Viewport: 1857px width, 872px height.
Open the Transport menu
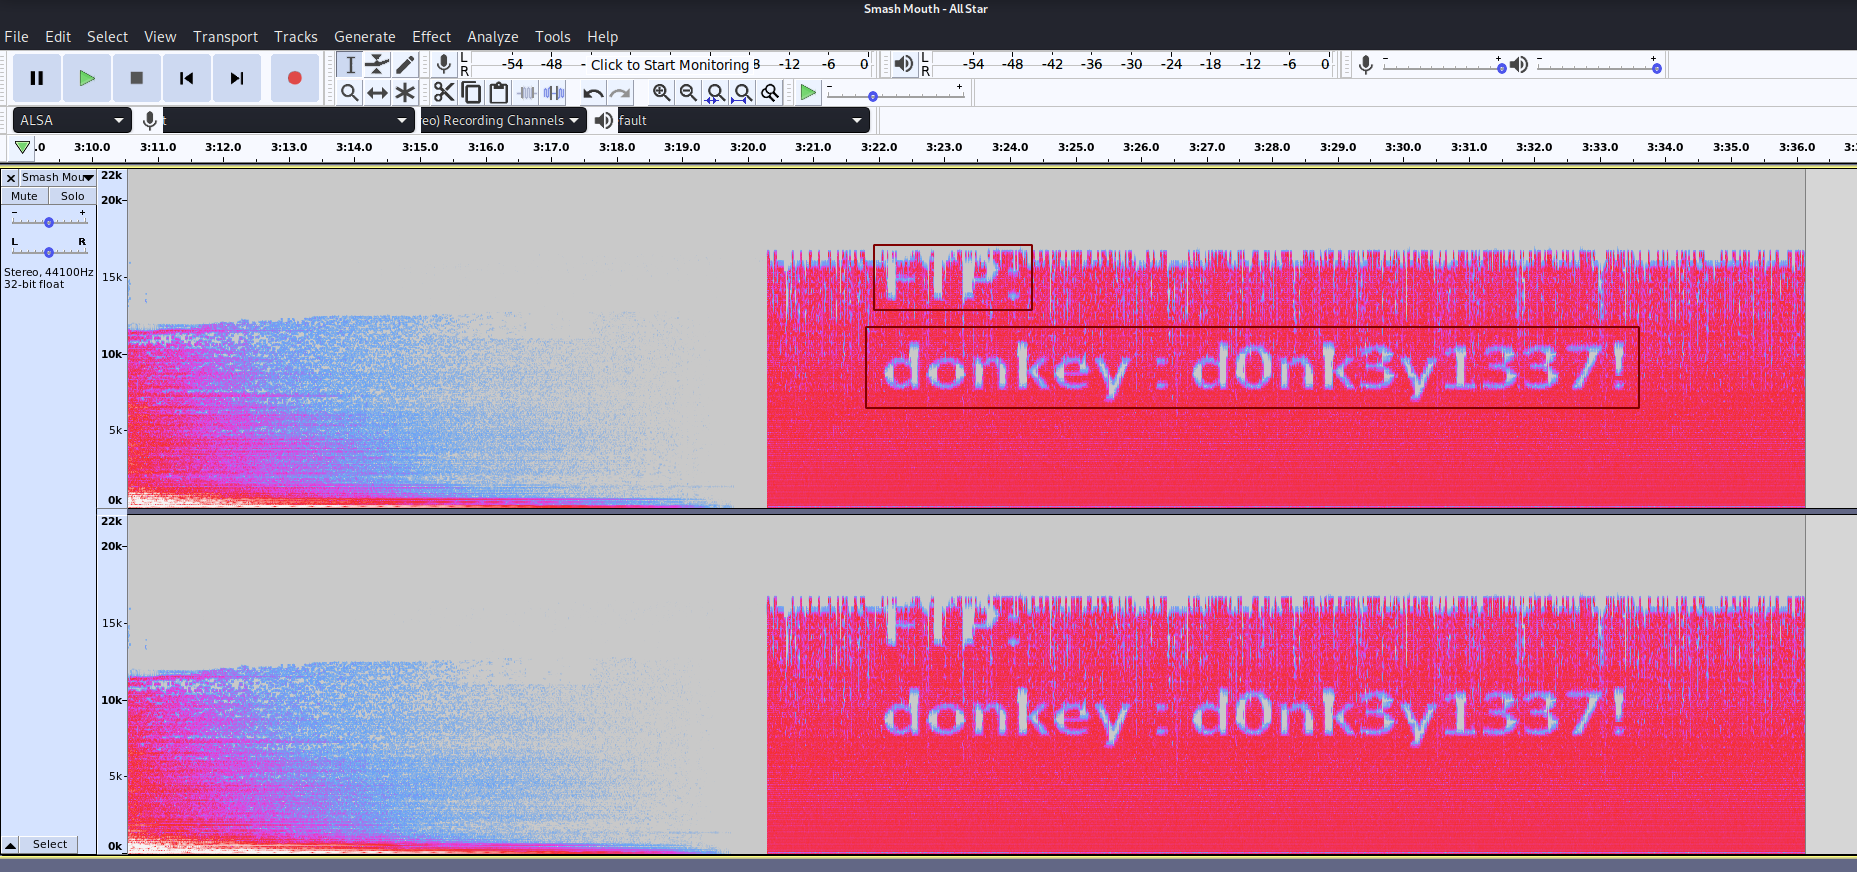[225, 37]
